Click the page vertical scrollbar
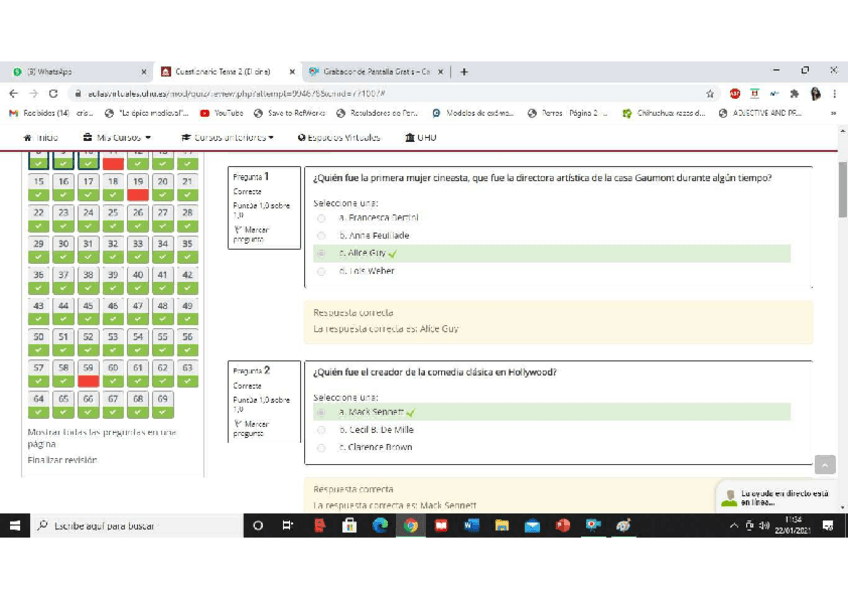Image resolution: width=848 pixels, height=599 pixels. pyautogui.click(x=842, y=300)
